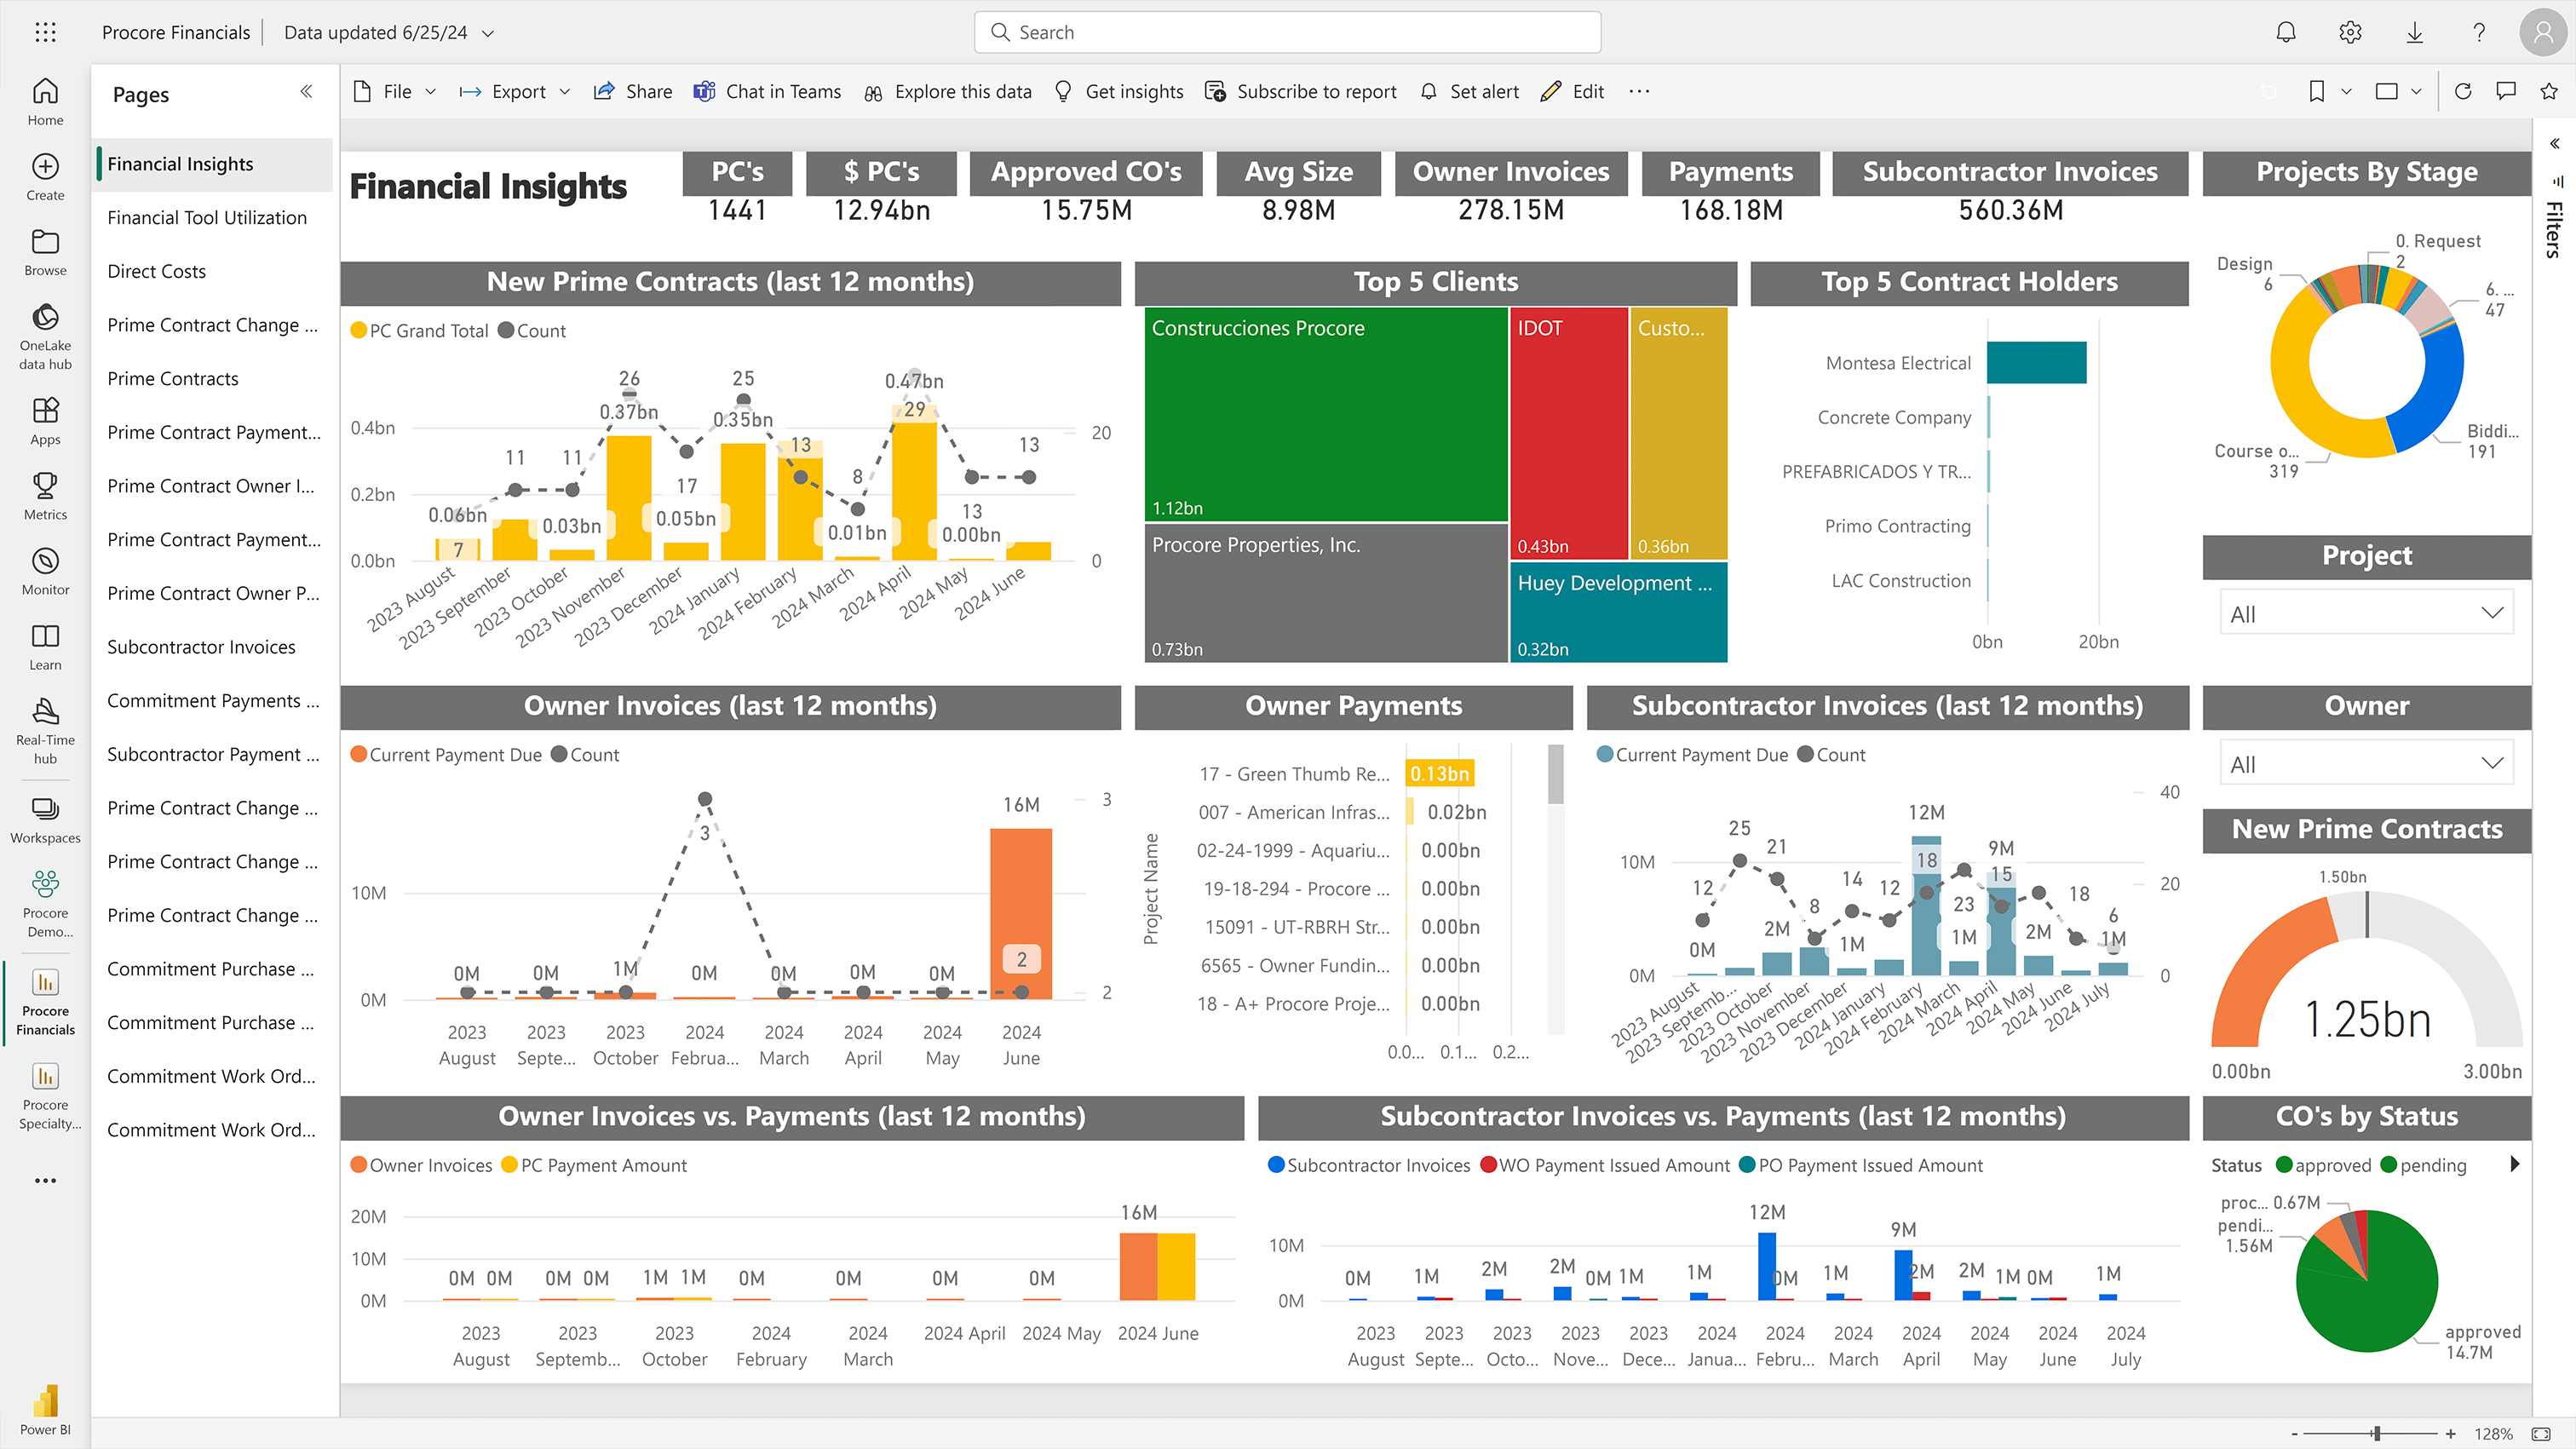2576x1449 pixels.
Task: Open Power BI Home from the sidebar
Action: tap(44, 100)
